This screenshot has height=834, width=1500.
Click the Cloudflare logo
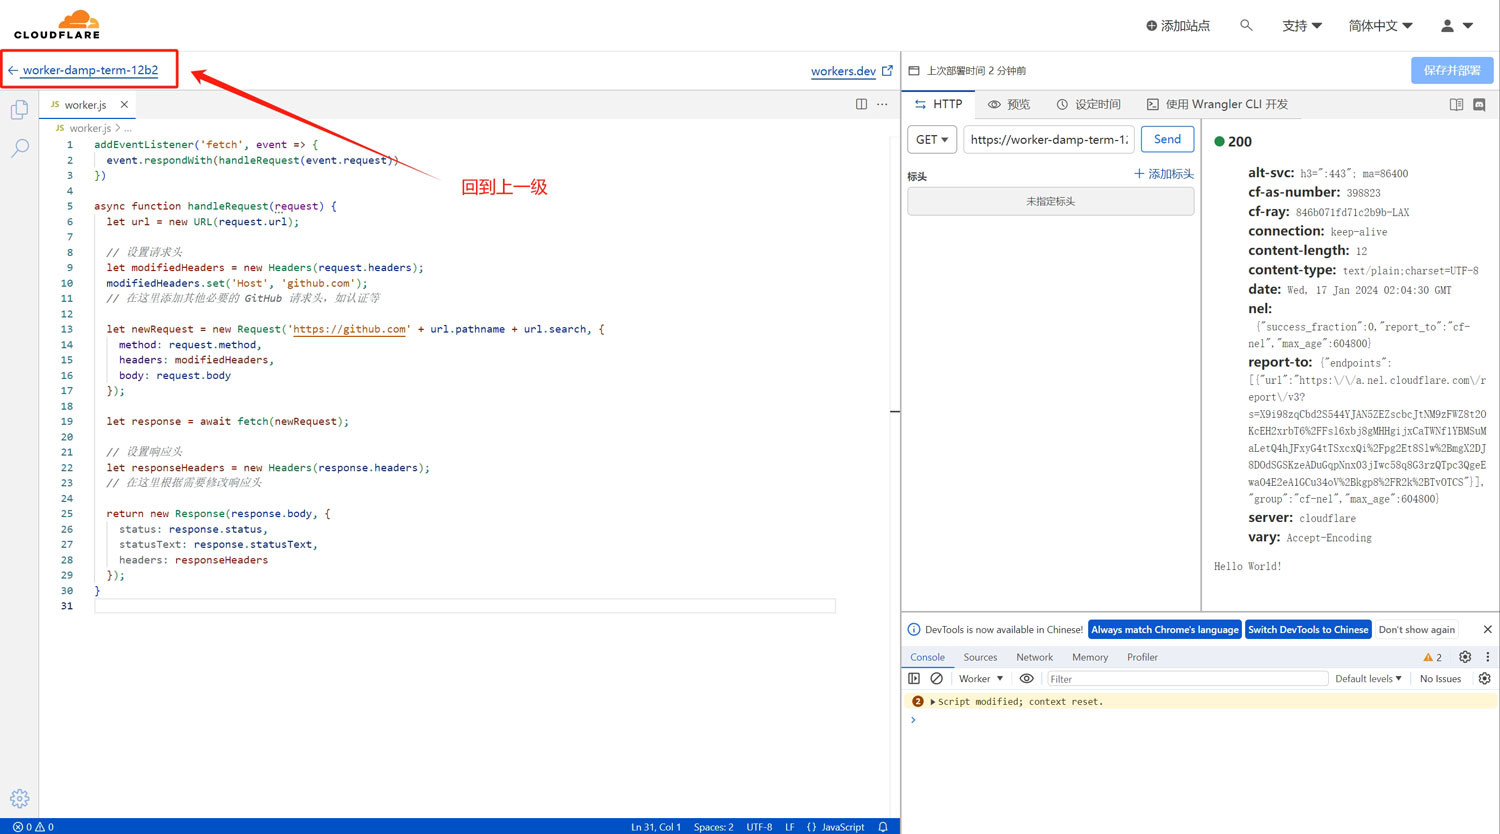pyautogui.click(x=57, y=24)
